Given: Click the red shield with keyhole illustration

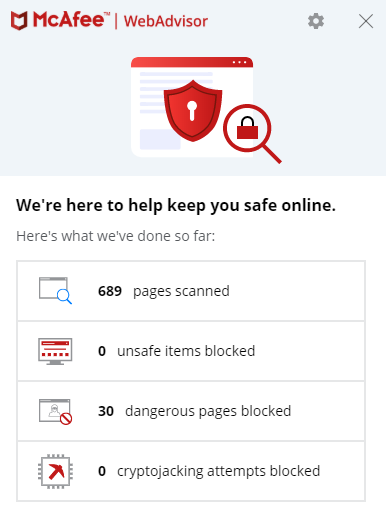Looking at the screenshot, I should click(x=193, y=111).
